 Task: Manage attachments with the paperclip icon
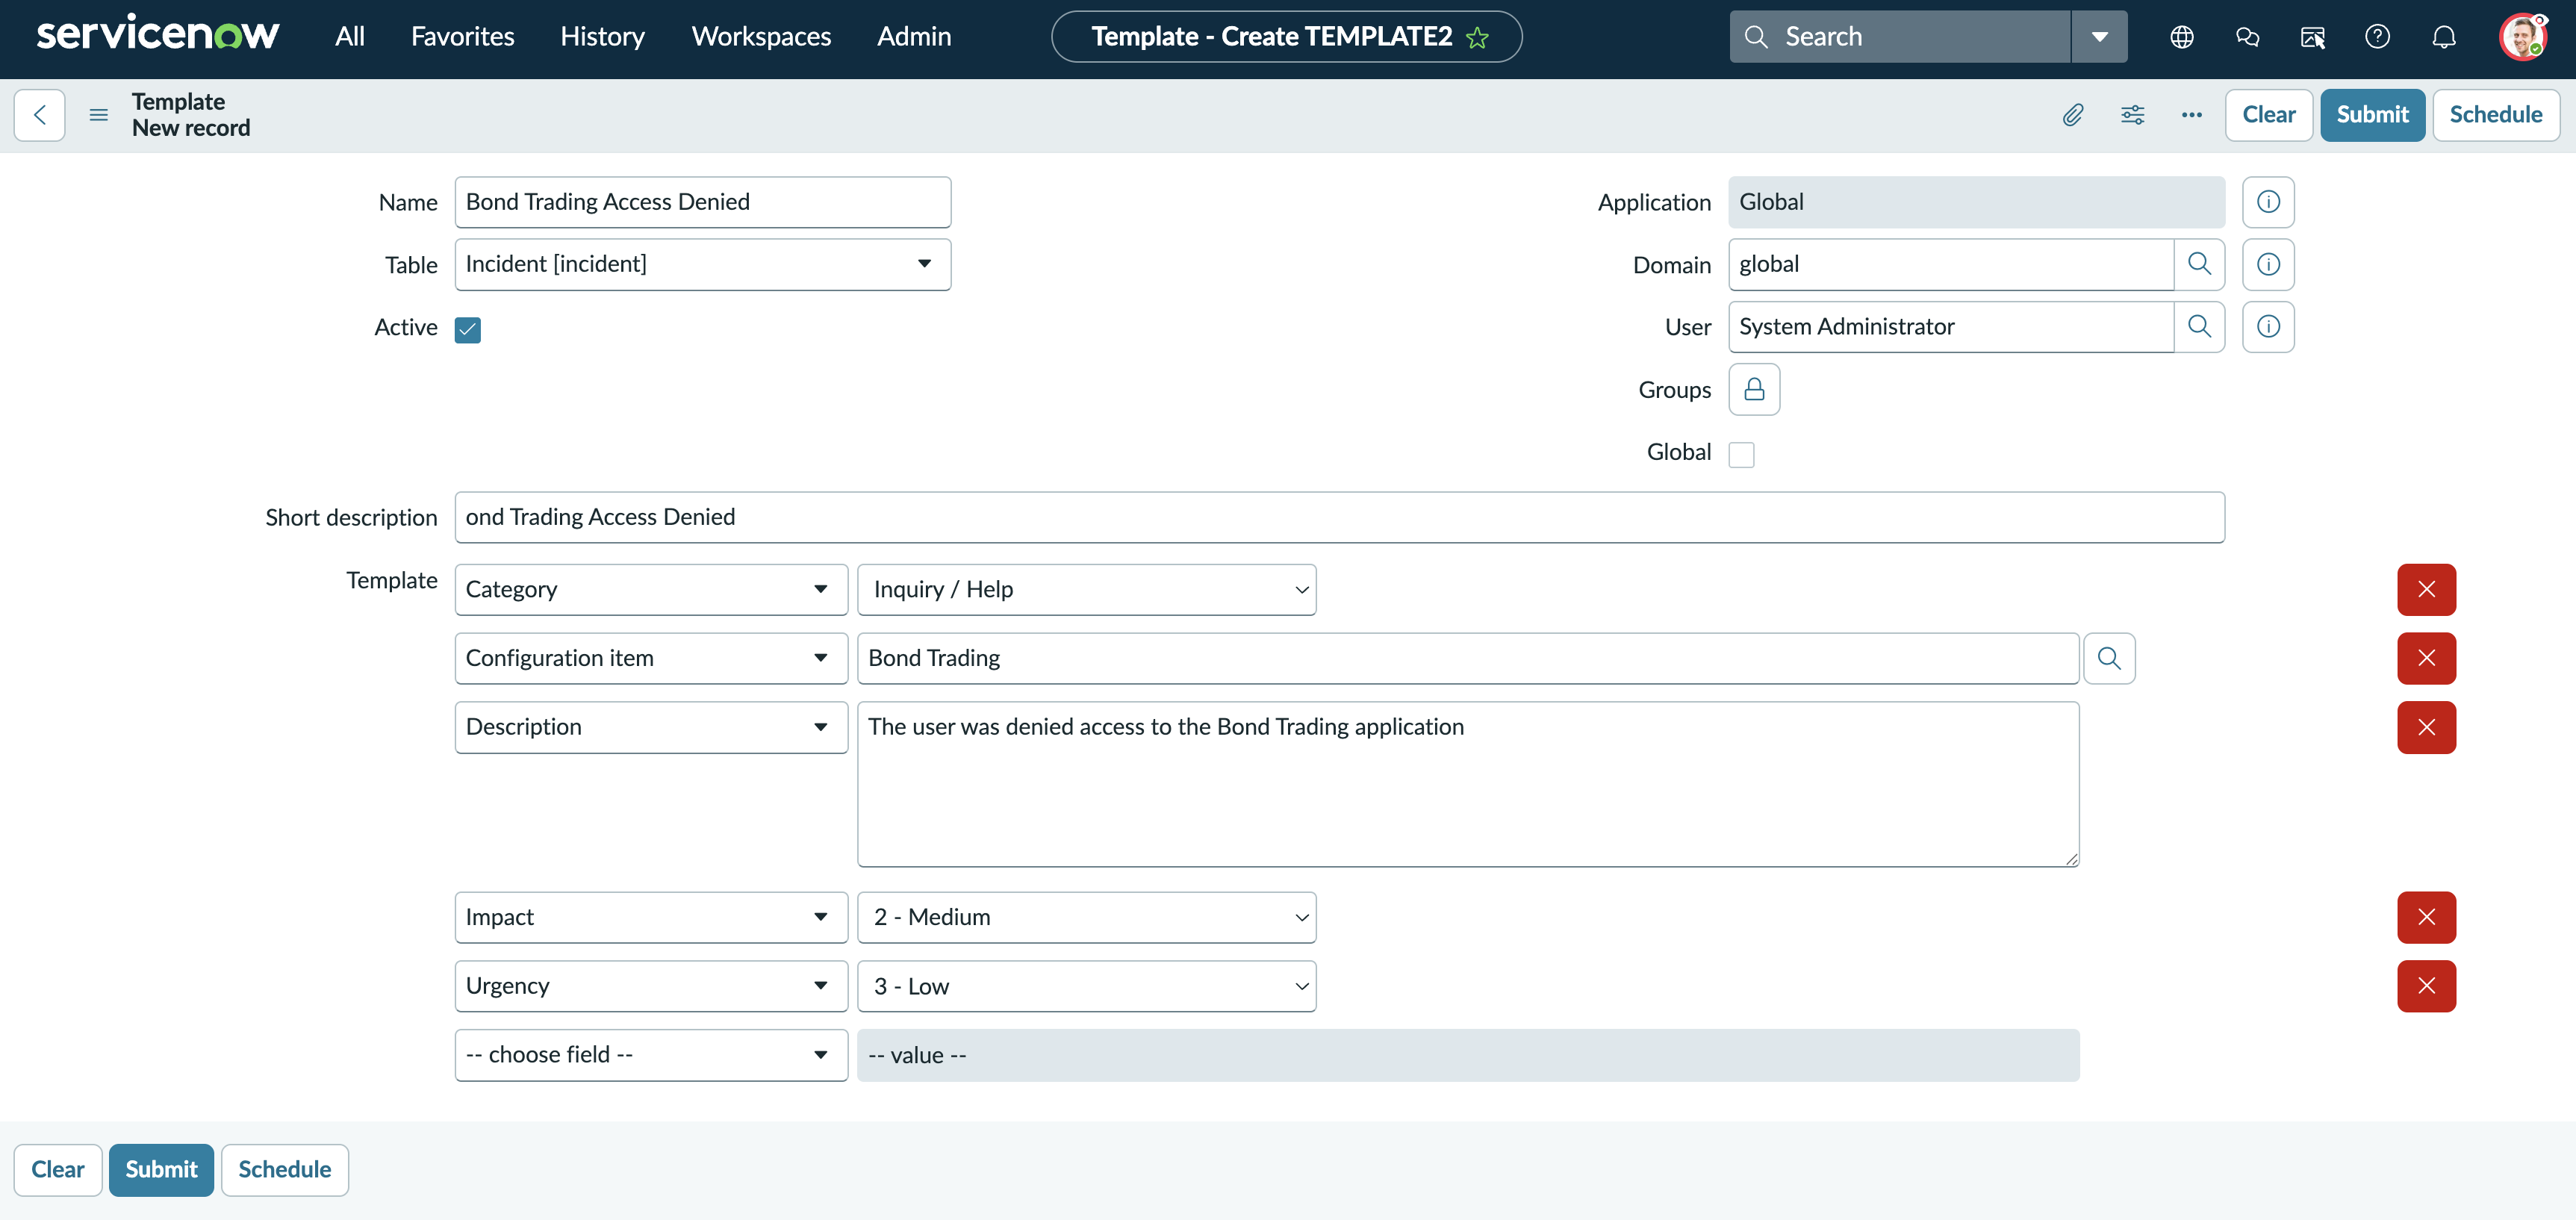pos(2073,115)
